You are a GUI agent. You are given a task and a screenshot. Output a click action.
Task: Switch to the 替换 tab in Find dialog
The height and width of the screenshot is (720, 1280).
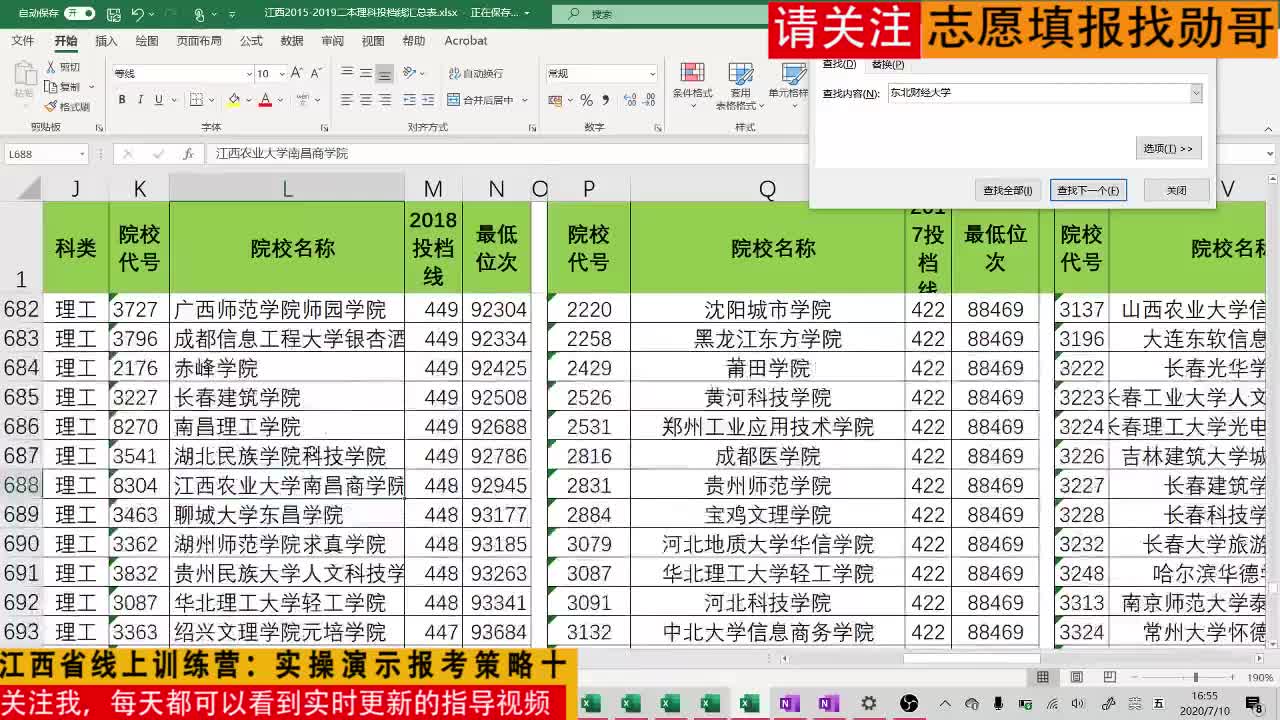pos(887,64)
